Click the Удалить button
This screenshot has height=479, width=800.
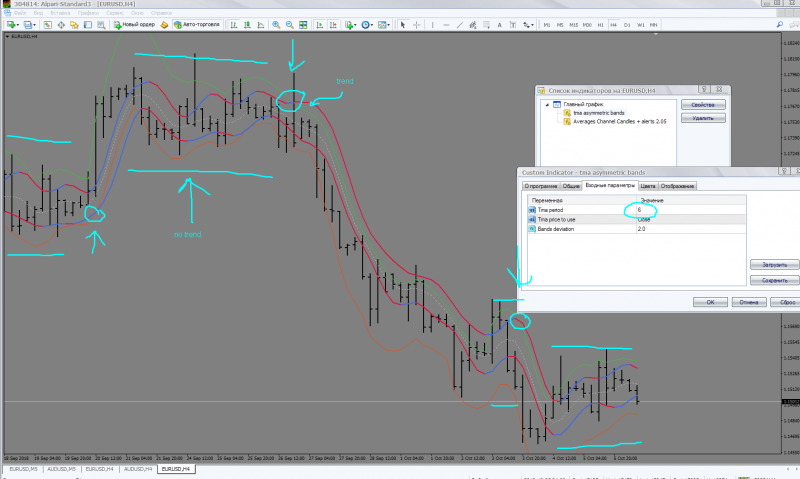pyautogui.click(x=703, y=118)
